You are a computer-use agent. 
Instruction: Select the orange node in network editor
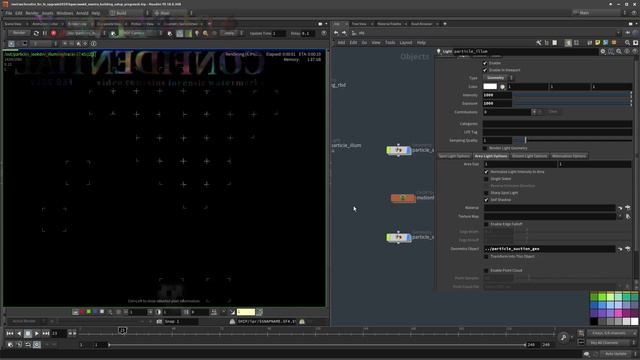[403, 198]
